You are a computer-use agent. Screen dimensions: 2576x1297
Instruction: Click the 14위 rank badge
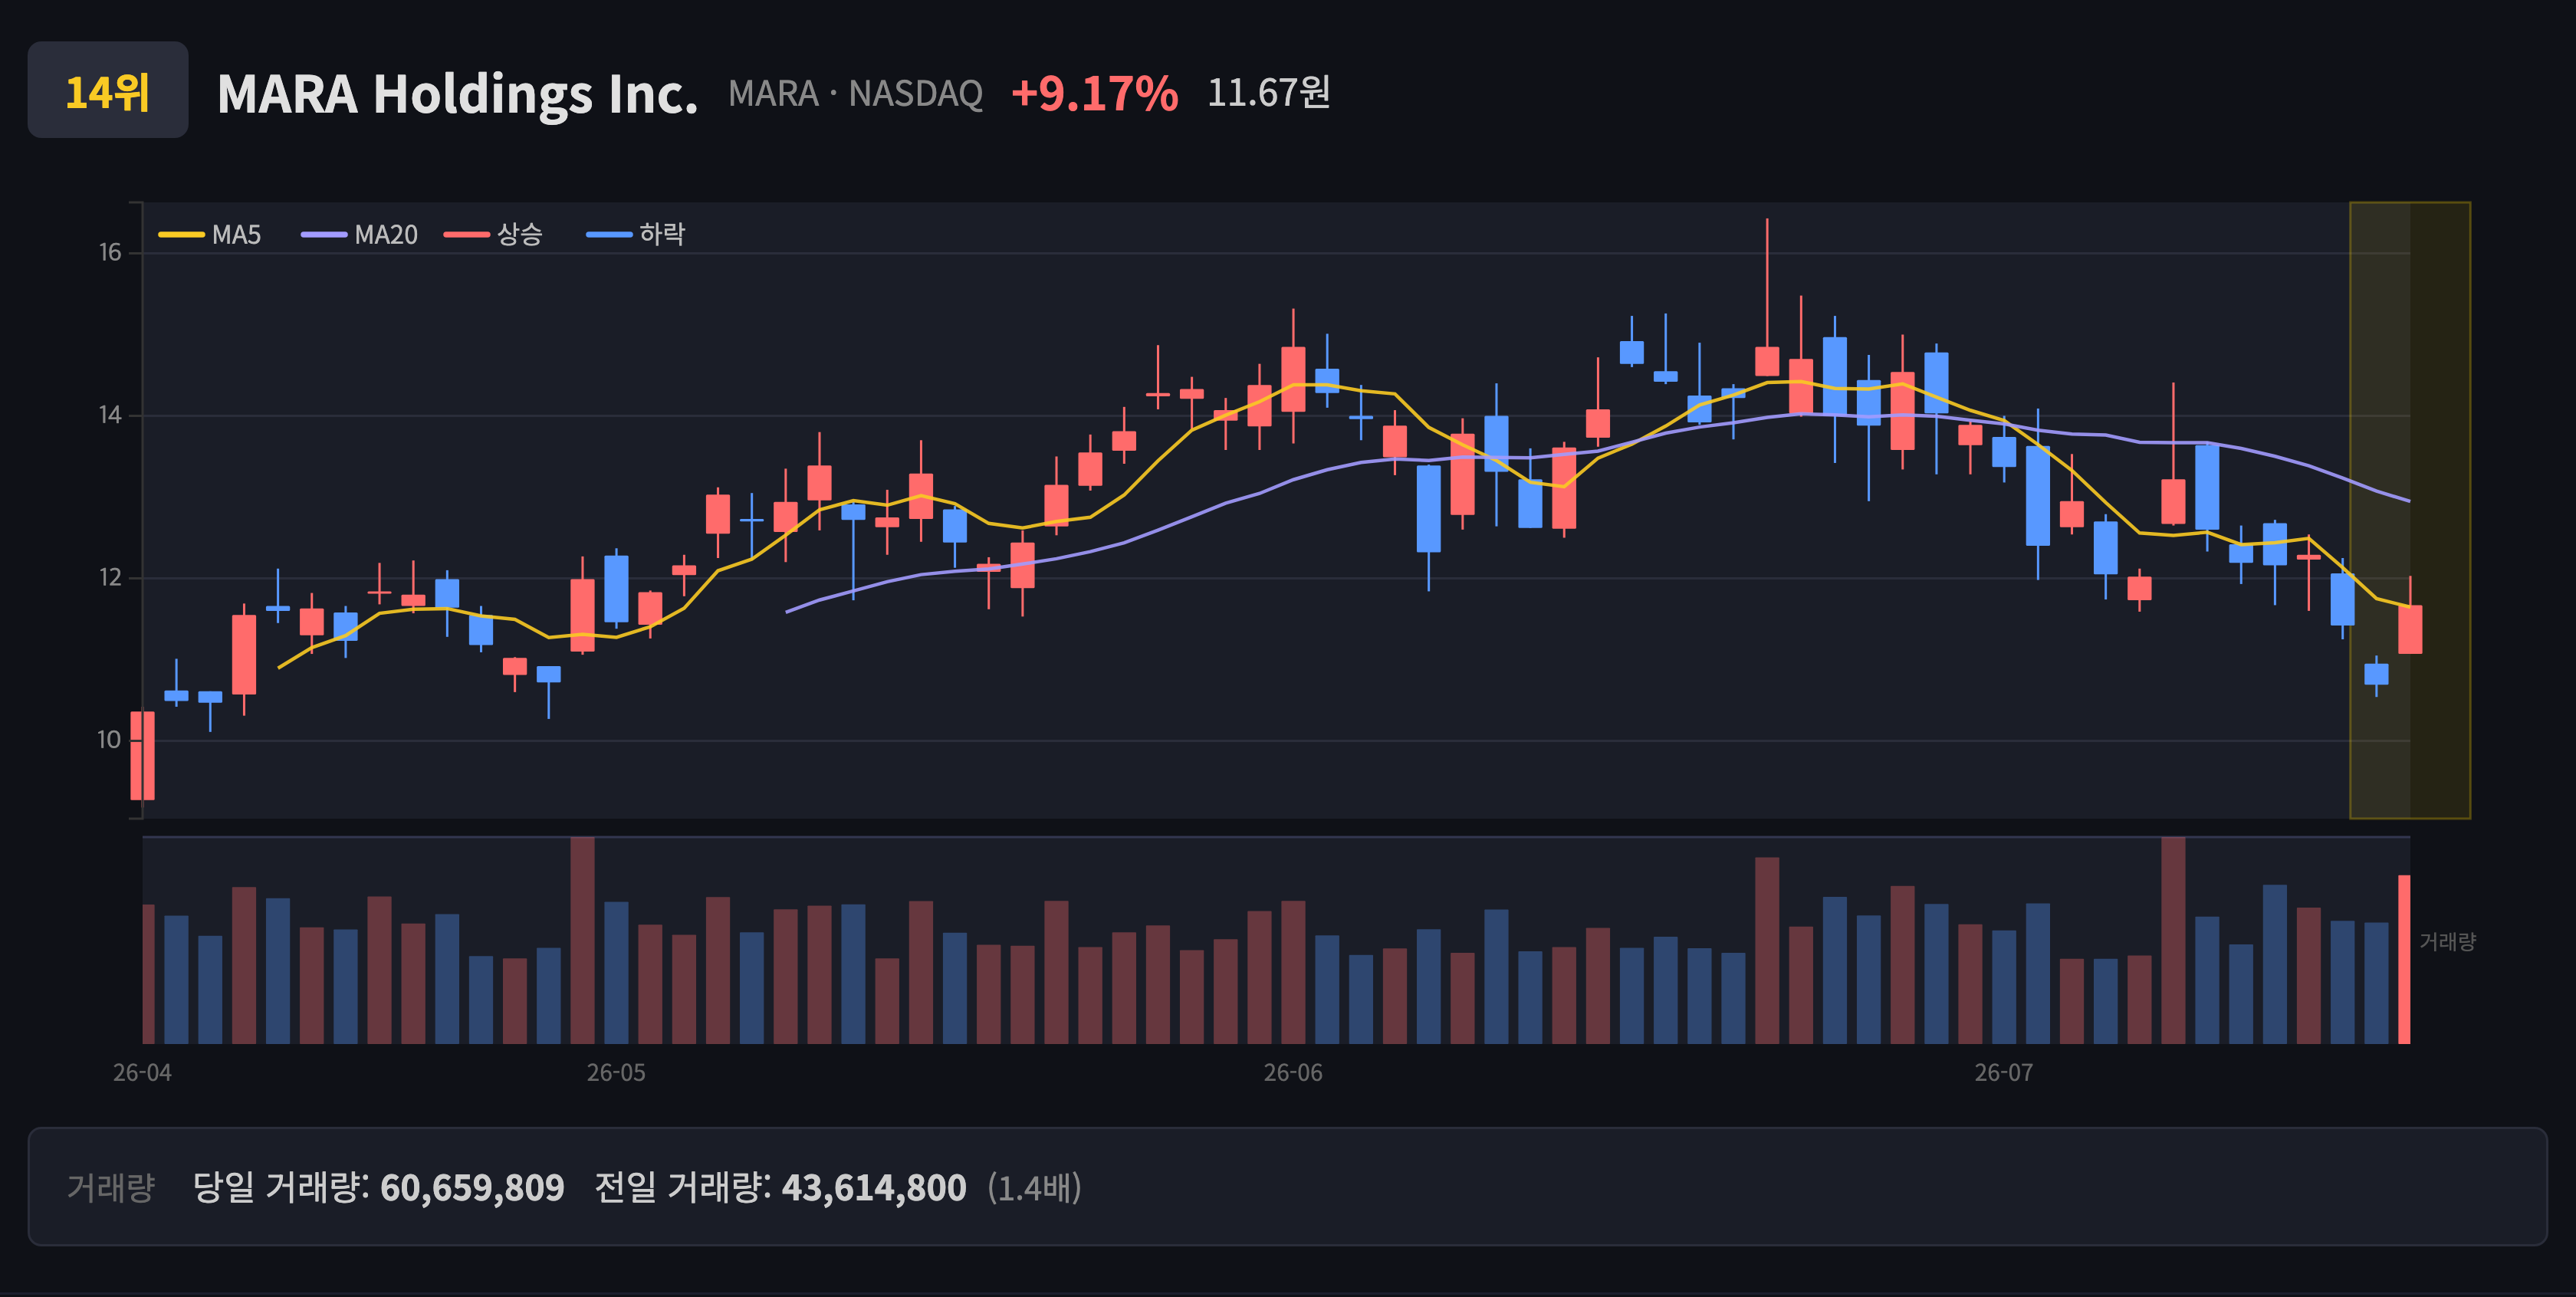click(x=108, y=90)
